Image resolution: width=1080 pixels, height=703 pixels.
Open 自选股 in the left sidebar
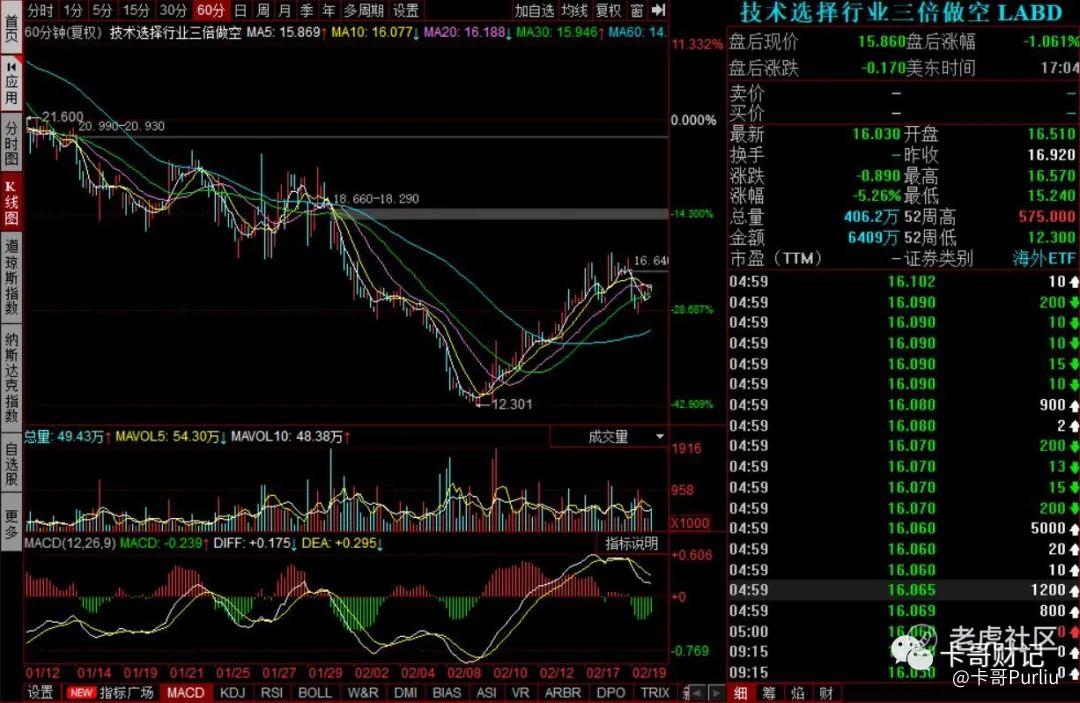(11, 465)
